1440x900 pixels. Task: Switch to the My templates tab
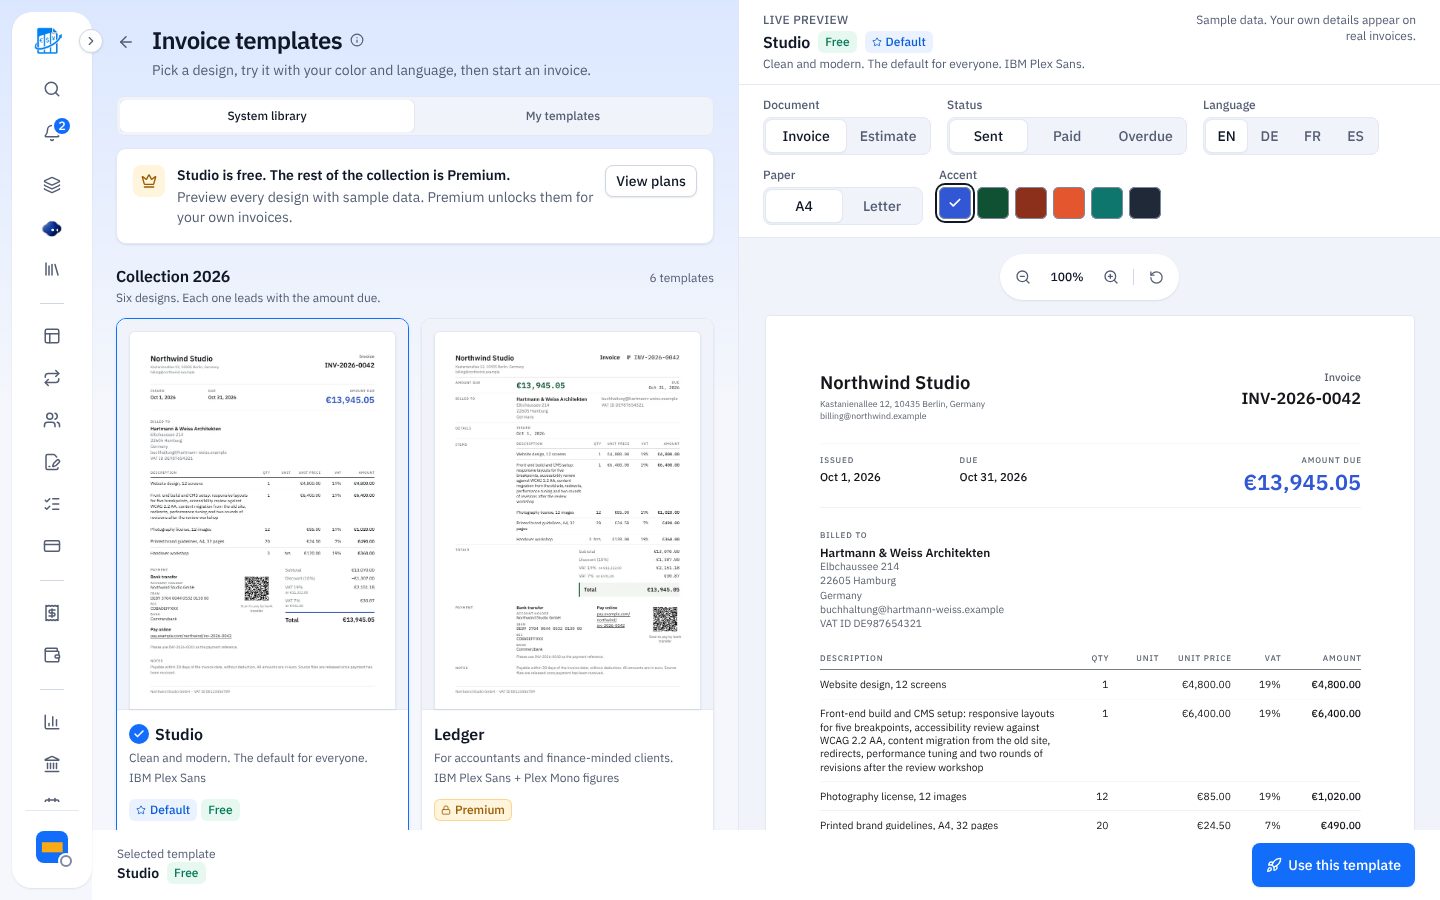click(563, 116)
